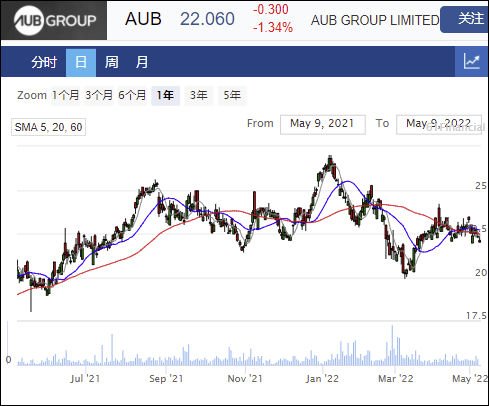Screen dimensions: 489x406
Task: Click the Jan '22 axis label
Action: tap(322, 379)
